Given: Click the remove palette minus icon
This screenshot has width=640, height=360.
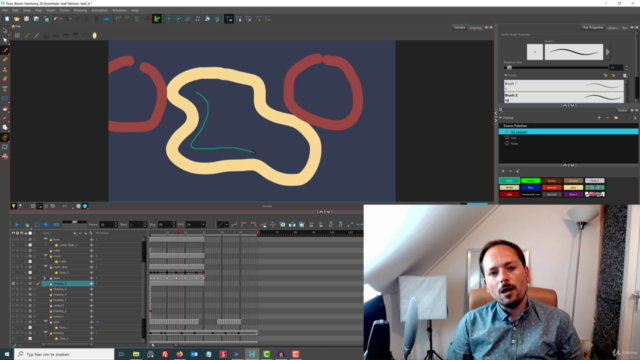Looking at the screenshot, I should (x=607, y=118).
